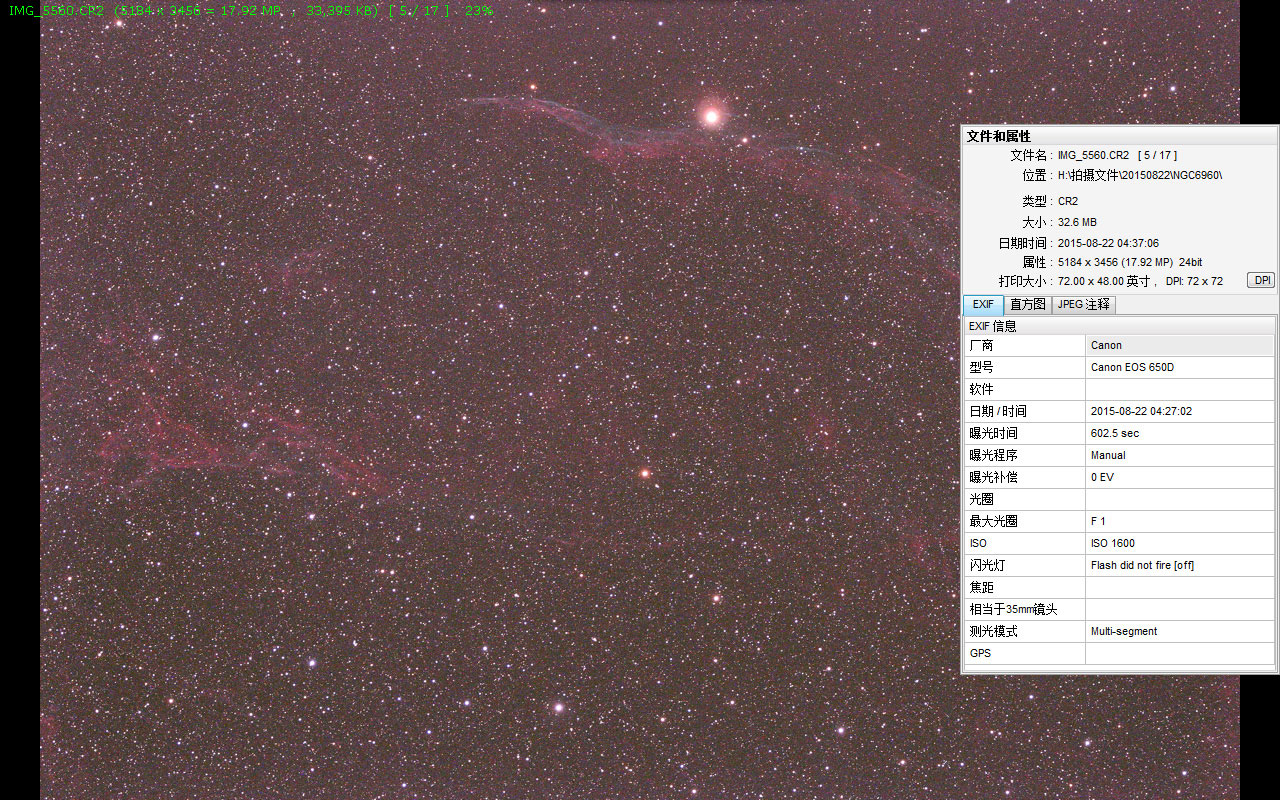Open the 直方图 histogram tab
The image size is (1280, 800).
pyautogui.click(x=1027, y=304)
